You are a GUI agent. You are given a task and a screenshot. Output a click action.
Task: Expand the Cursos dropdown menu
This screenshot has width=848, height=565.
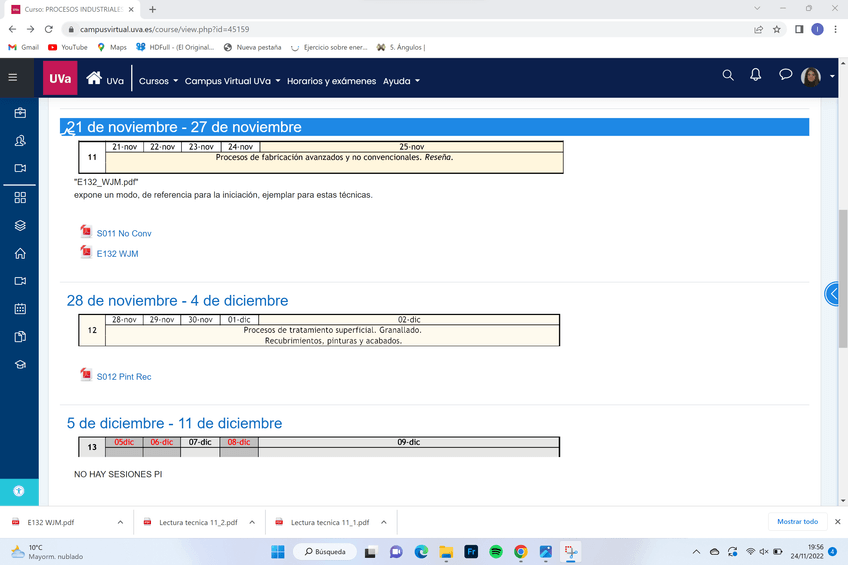(158, 81)
